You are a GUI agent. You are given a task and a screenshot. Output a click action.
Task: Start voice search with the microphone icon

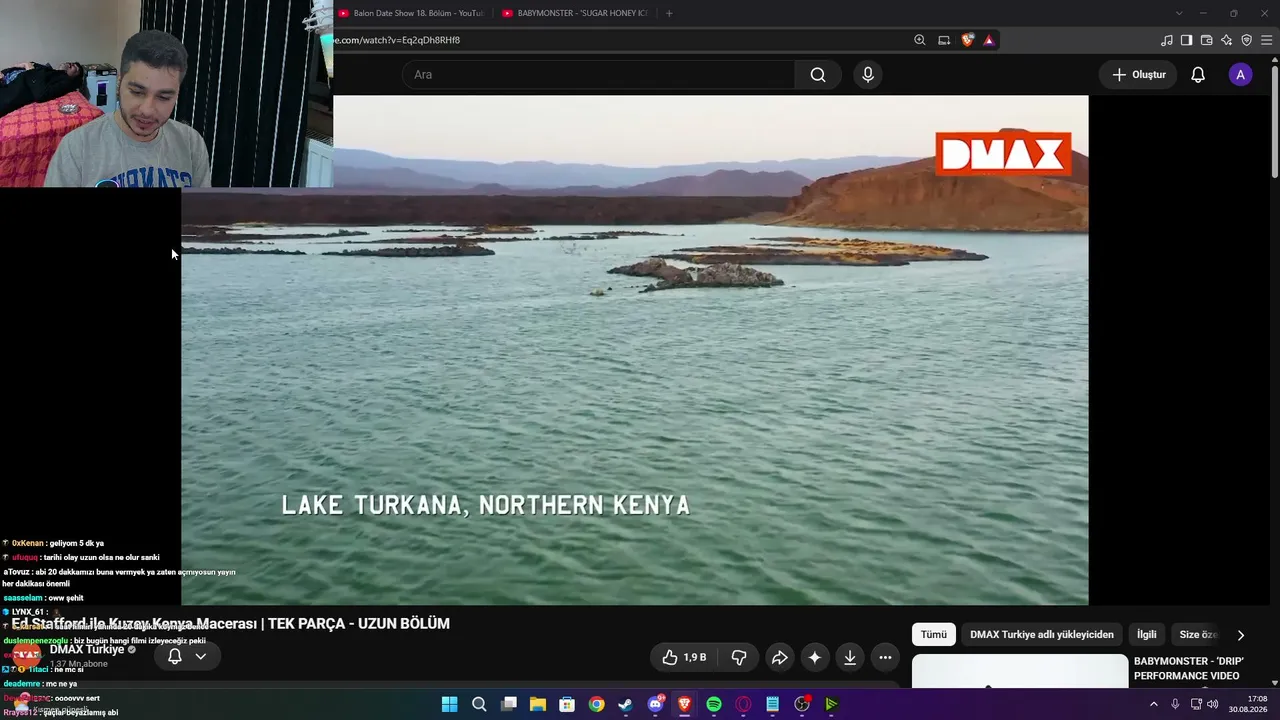(x=868, y=75)
